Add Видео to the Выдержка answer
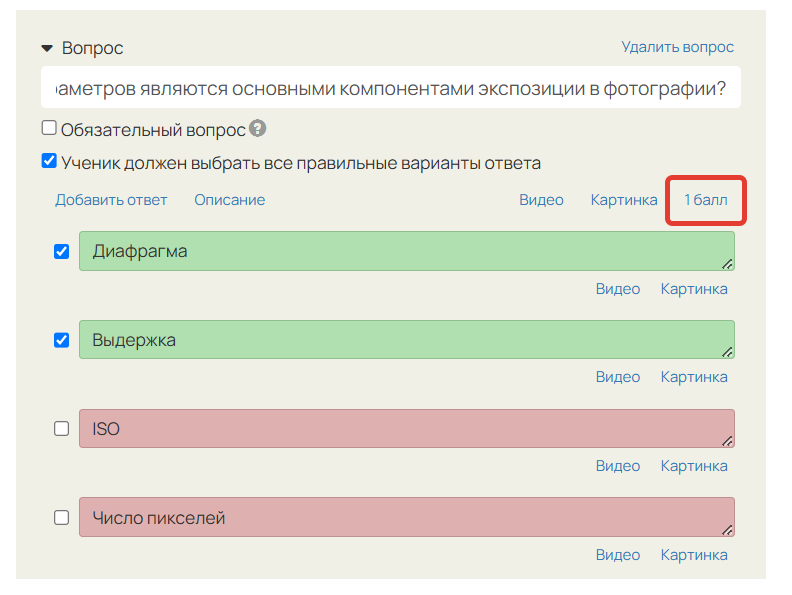792x595 pixels. point(618,377)
